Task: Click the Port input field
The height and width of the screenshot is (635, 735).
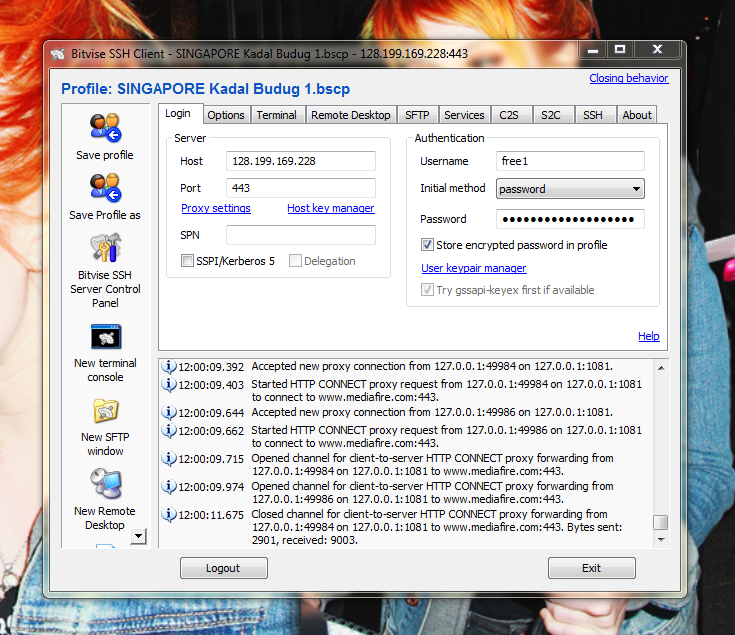Action: 301,188
